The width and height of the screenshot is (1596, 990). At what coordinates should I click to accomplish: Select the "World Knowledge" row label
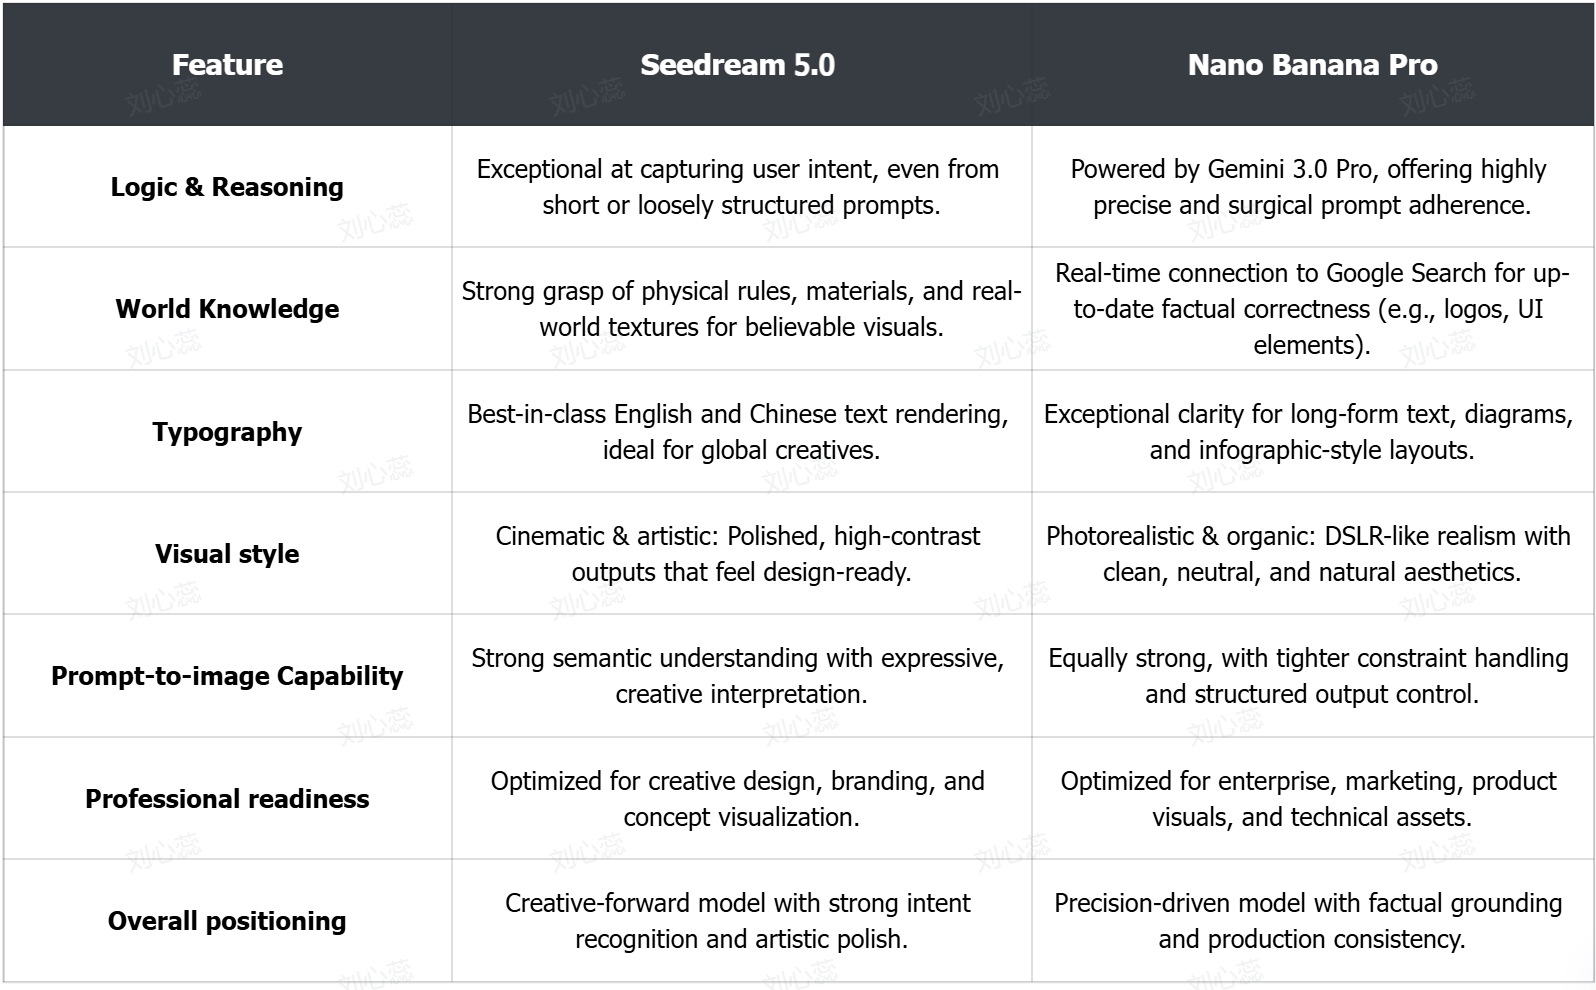[x=227, y=309]
